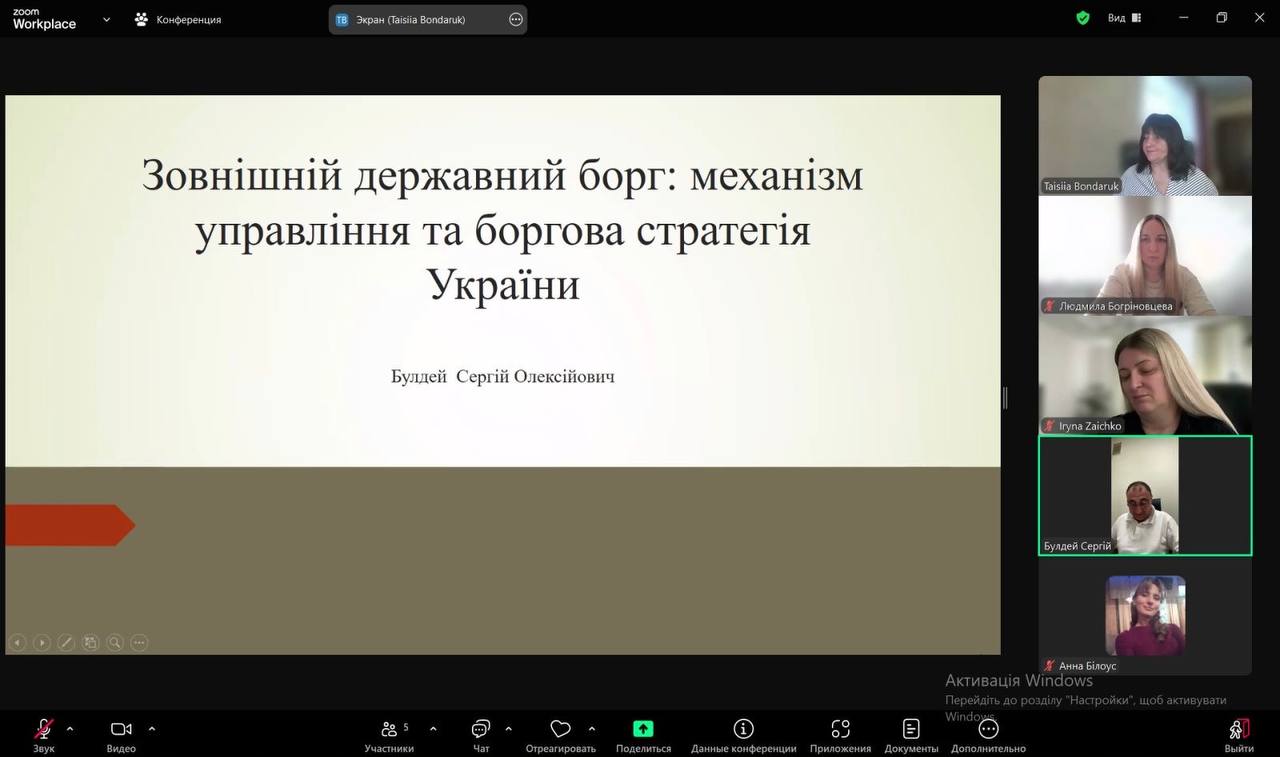Image resolution: width=1280 pixels, height=757 pixels.
Task: Expand video options arrow beside Видео
Action: pyautogui.click(x=152, y=728)
